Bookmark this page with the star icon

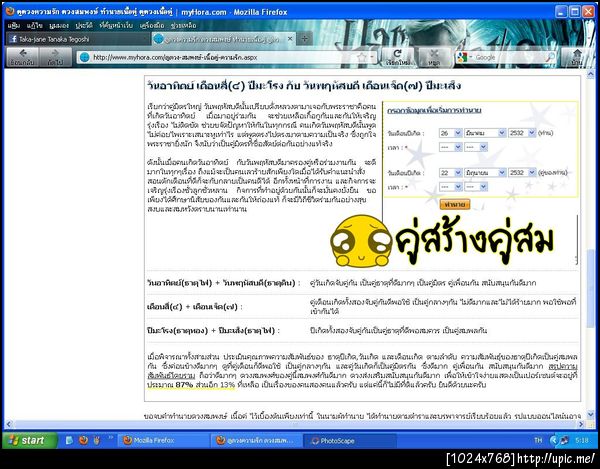361,57
